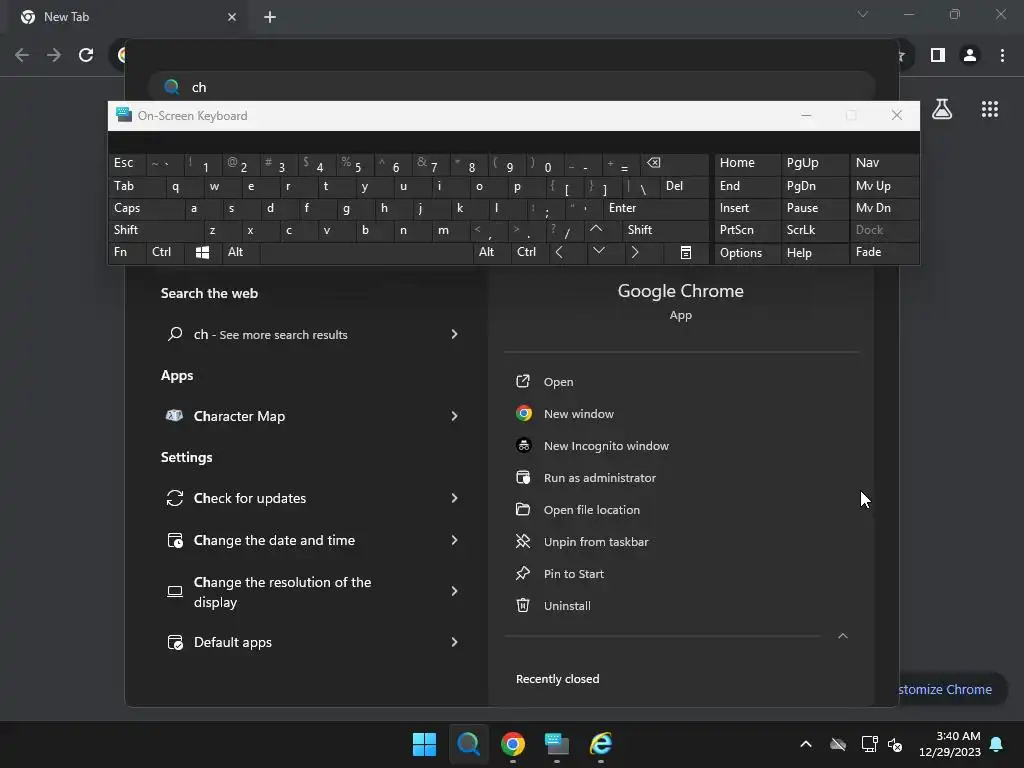Show hidden icons in system tray
Screen dimensions: 1024x768
[x=806, y=744]
